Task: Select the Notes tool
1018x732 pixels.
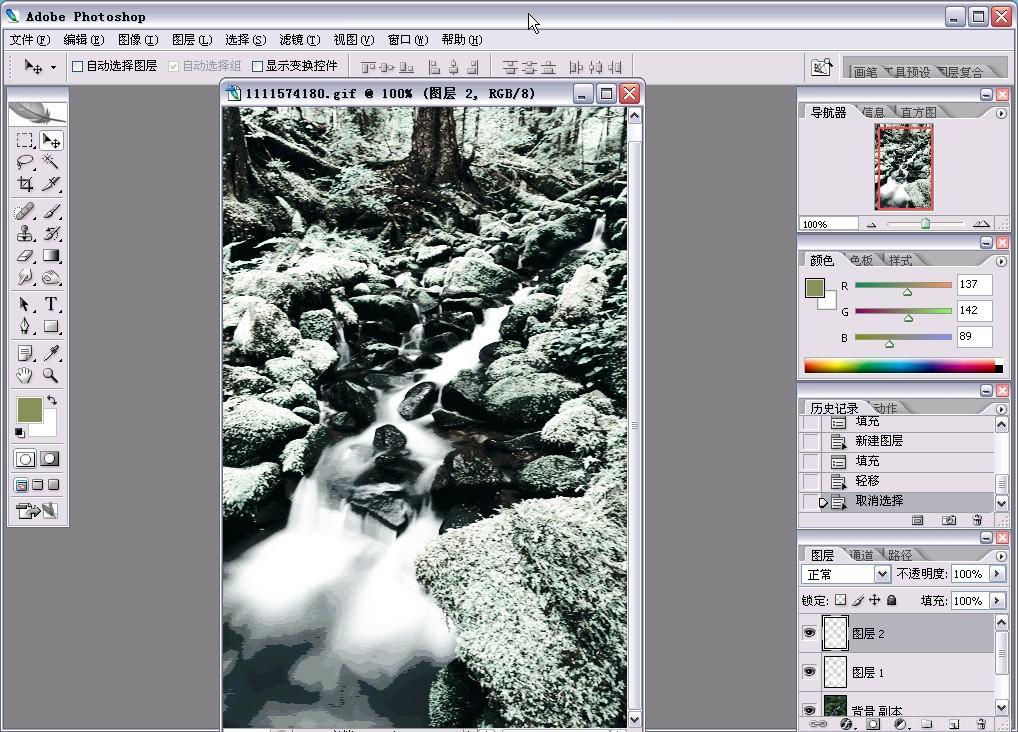Action: [x=25, y=353]
